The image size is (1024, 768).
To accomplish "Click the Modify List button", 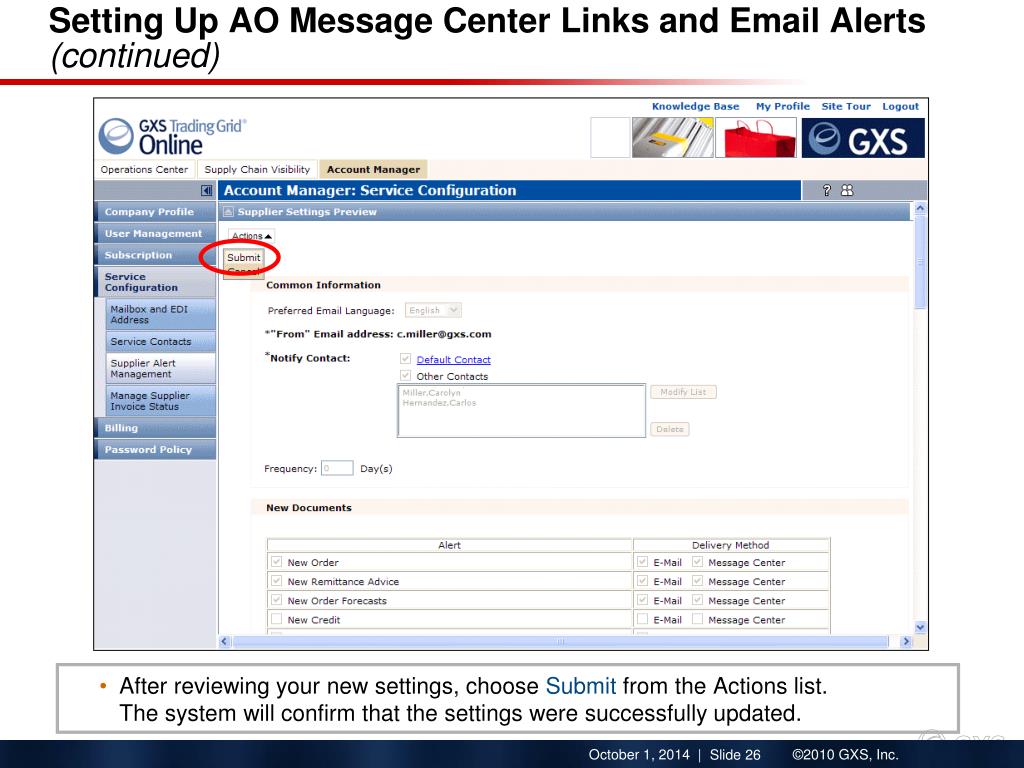I will (x=683, y=392).
